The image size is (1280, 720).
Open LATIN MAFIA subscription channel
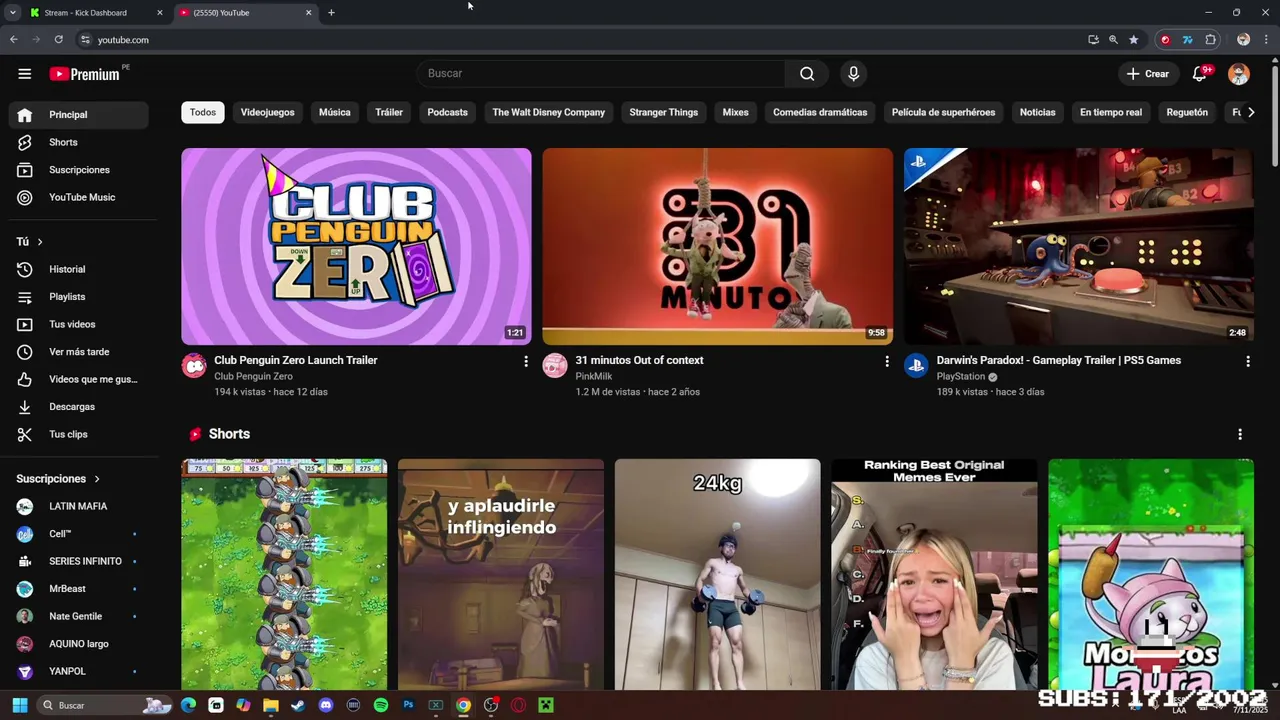pos(79,506)
